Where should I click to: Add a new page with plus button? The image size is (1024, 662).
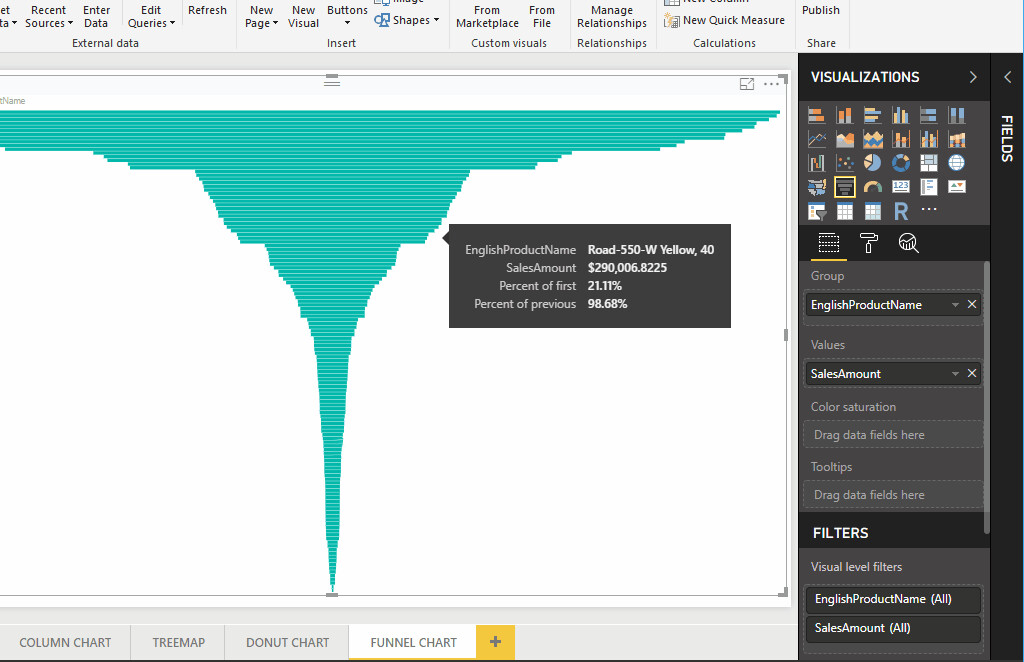[x=495, y=641]
